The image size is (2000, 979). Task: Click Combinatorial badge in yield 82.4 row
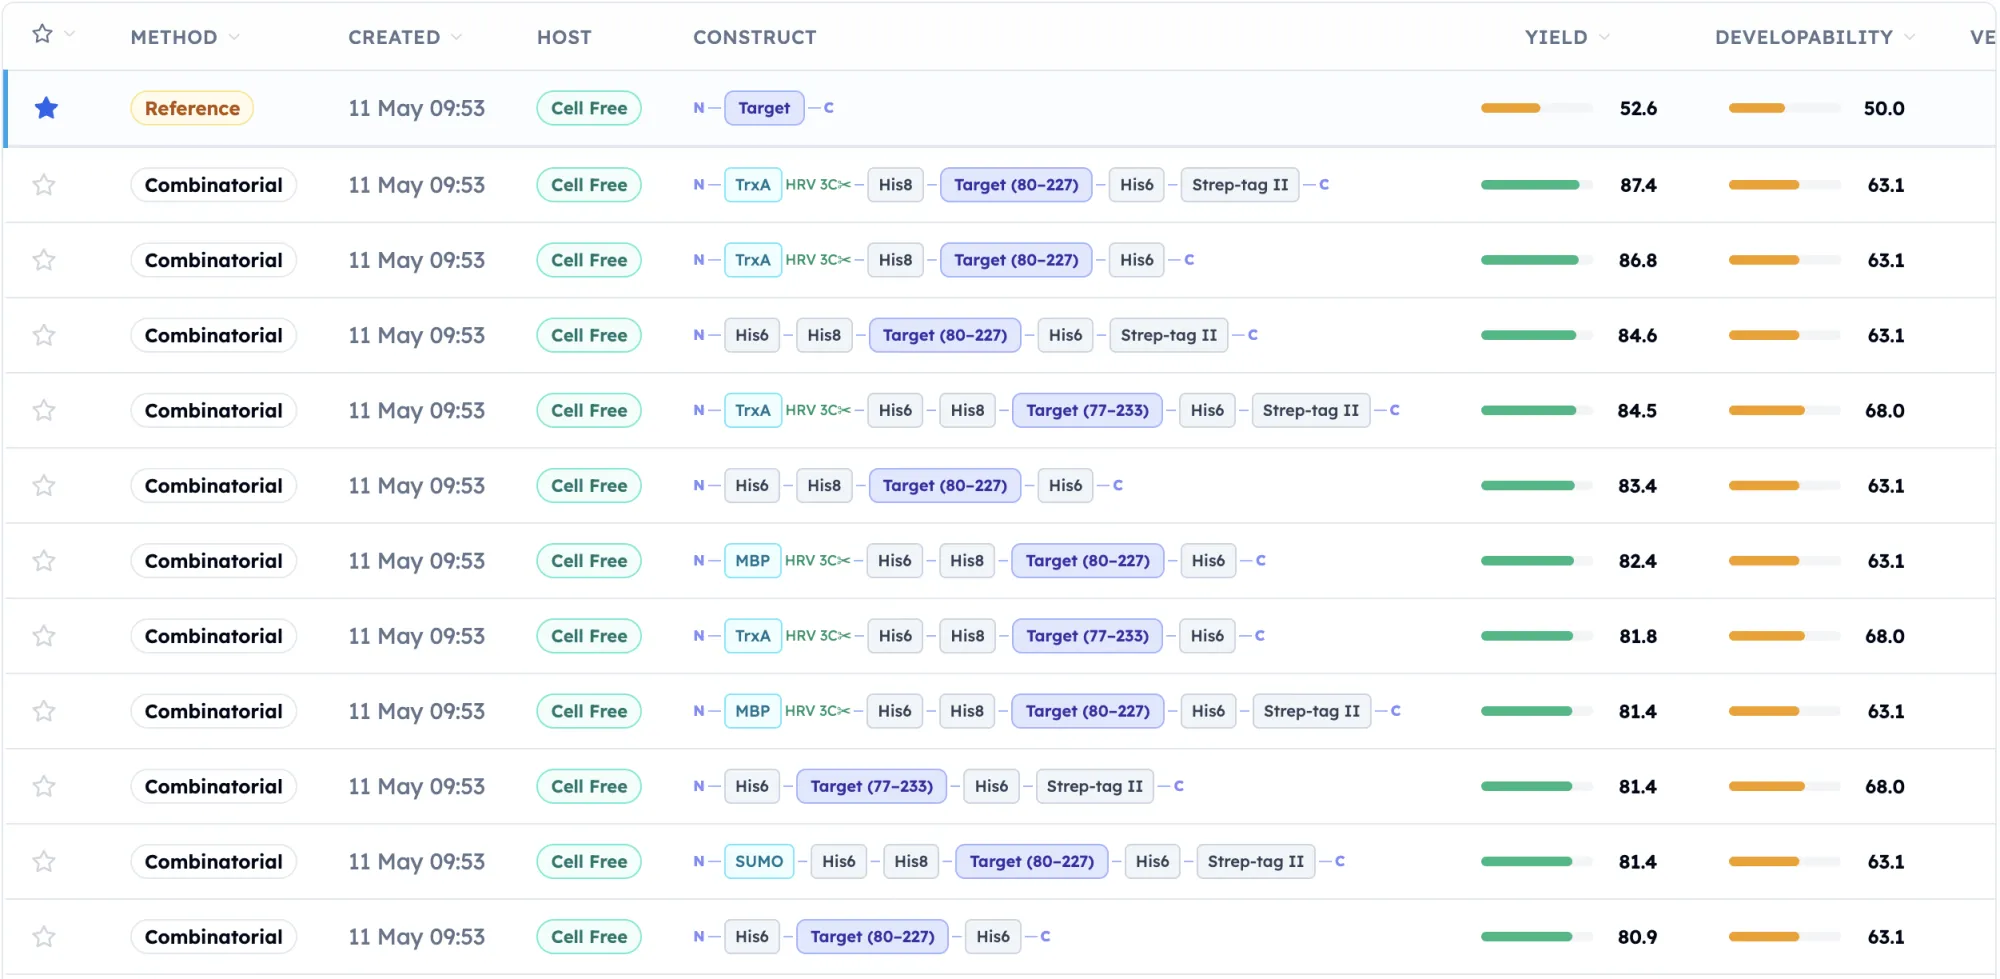[x=214, y=561]
